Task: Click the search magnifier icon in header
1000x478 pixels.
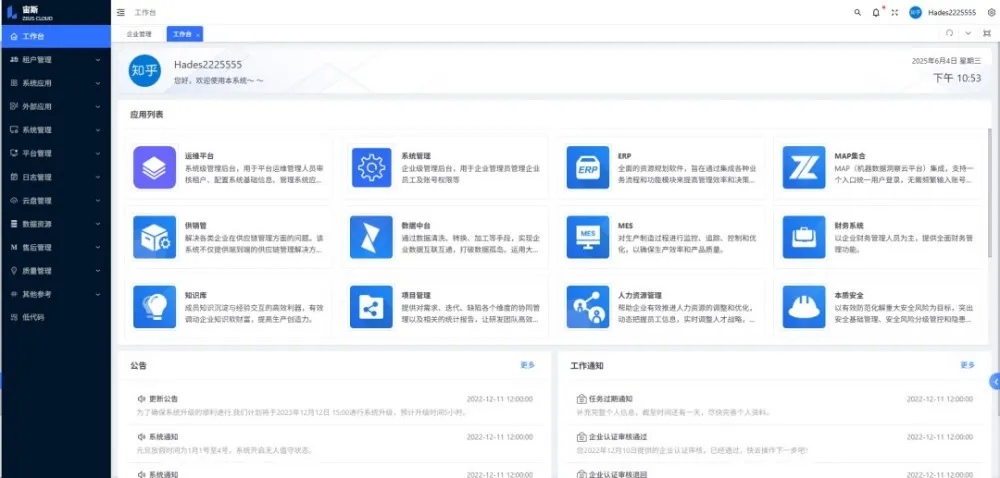Action: 857,12
